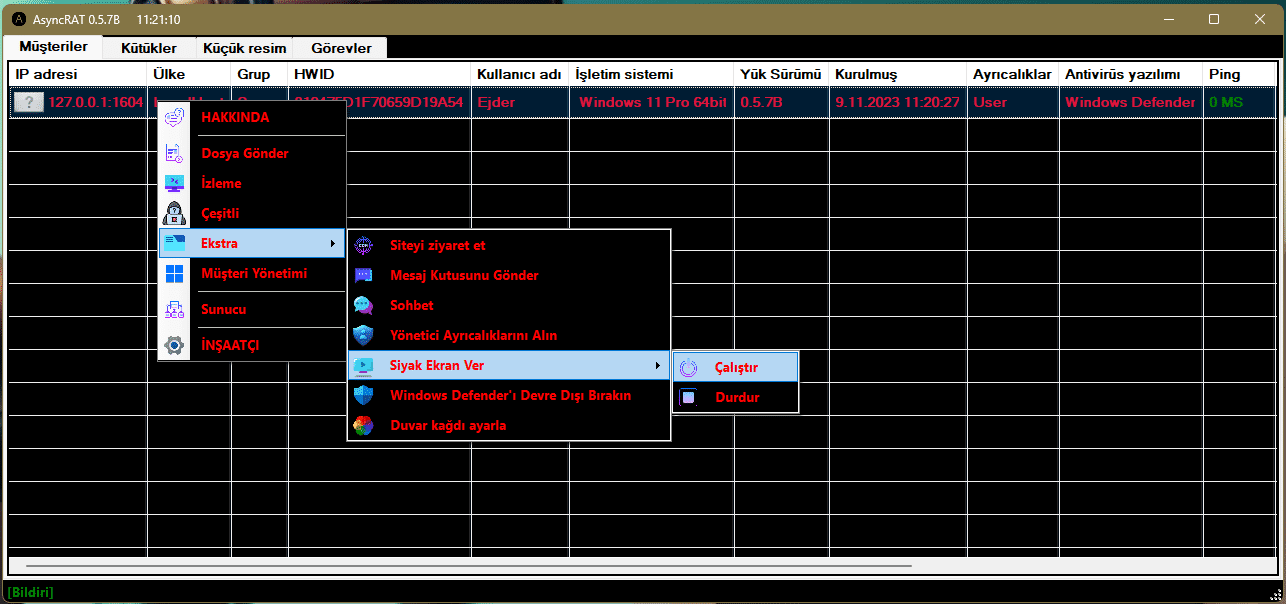The height and width of the screenshot is (604, 1286).
Task: Click the Durdur stop square icon
Action: (688, 397)
